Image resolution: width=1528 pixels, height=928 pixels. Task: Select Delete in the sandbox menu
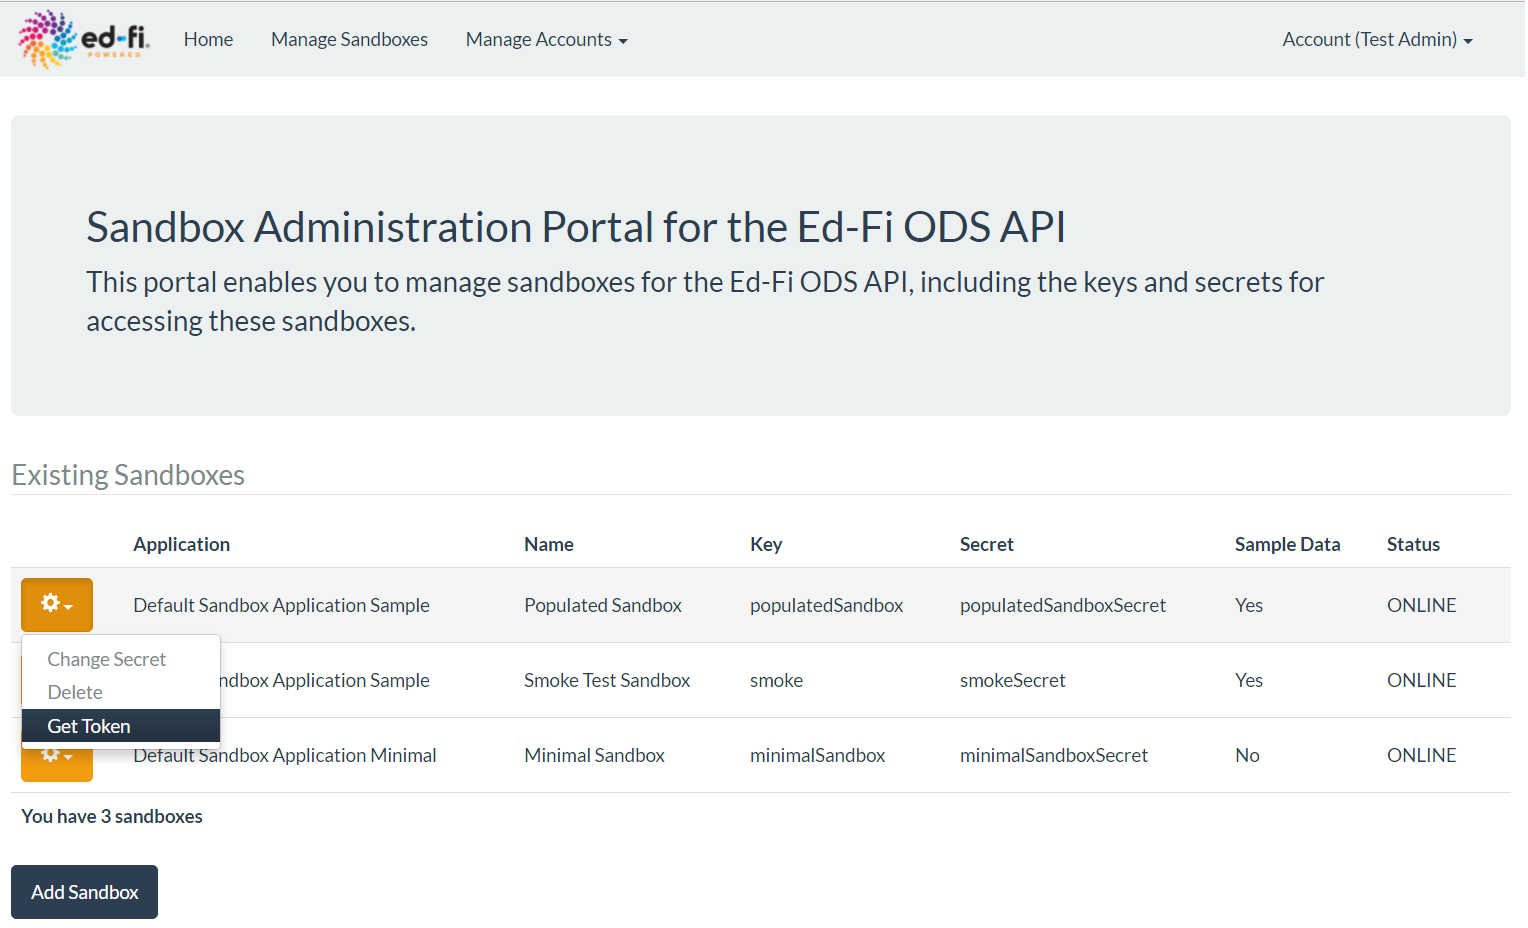coord(75,692)
